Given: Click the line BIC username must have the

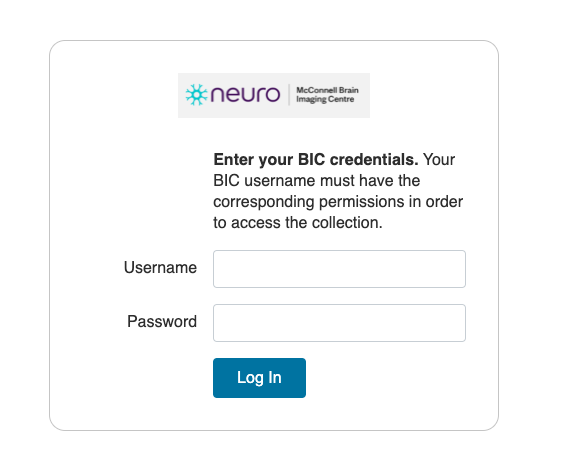Looking at the screenshot, I should 317,180.
